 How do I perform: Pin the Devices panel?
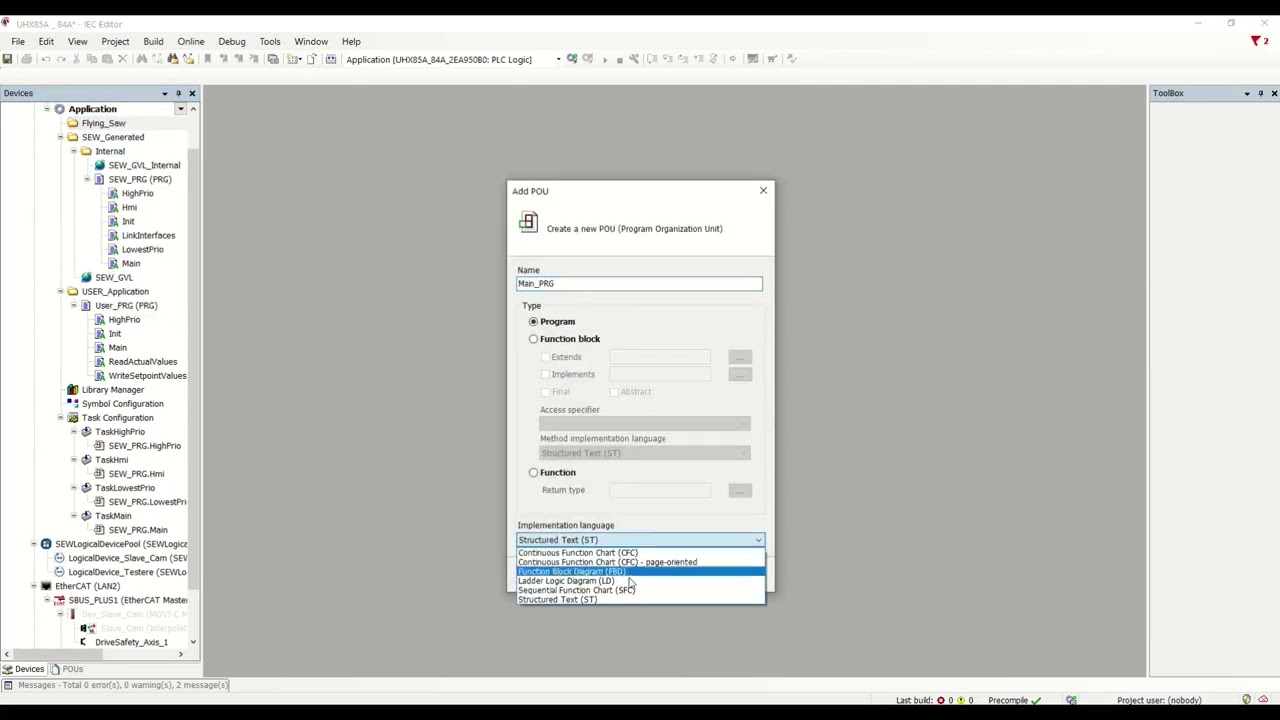[178, 93]
